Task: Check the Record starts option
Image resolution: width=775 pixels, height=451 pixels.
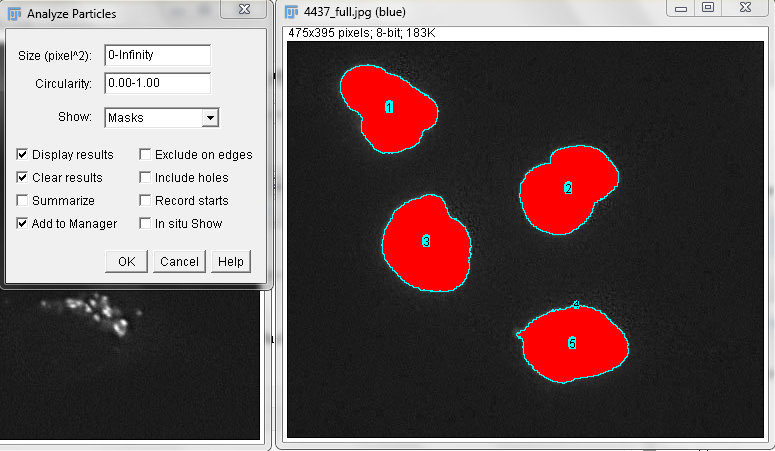Action: [x=145, y=200]
